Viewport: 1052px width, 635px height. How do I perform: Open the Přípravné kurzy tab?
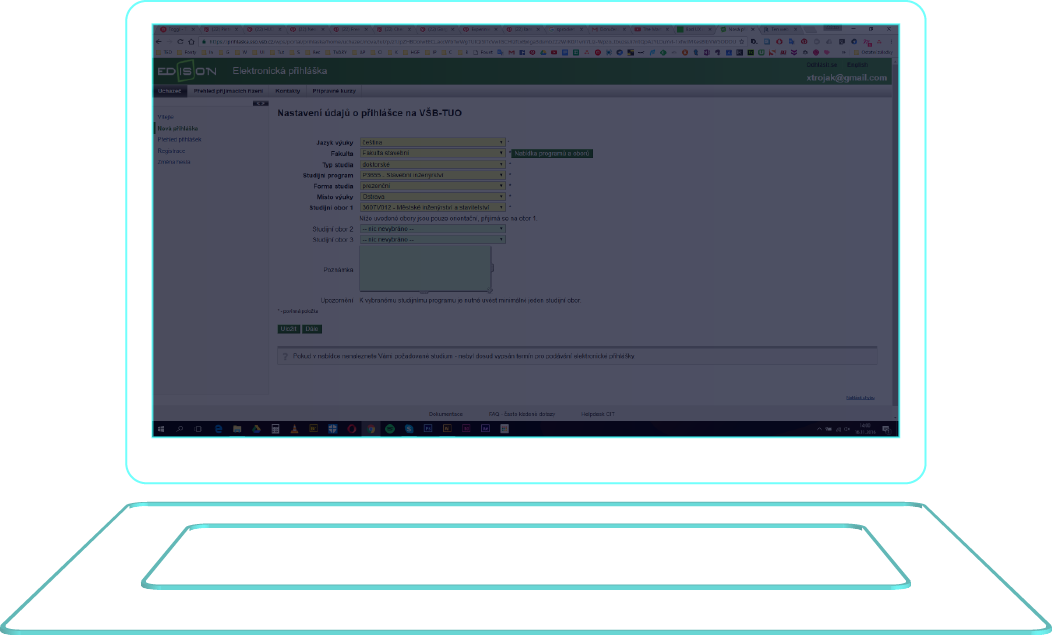334,91
